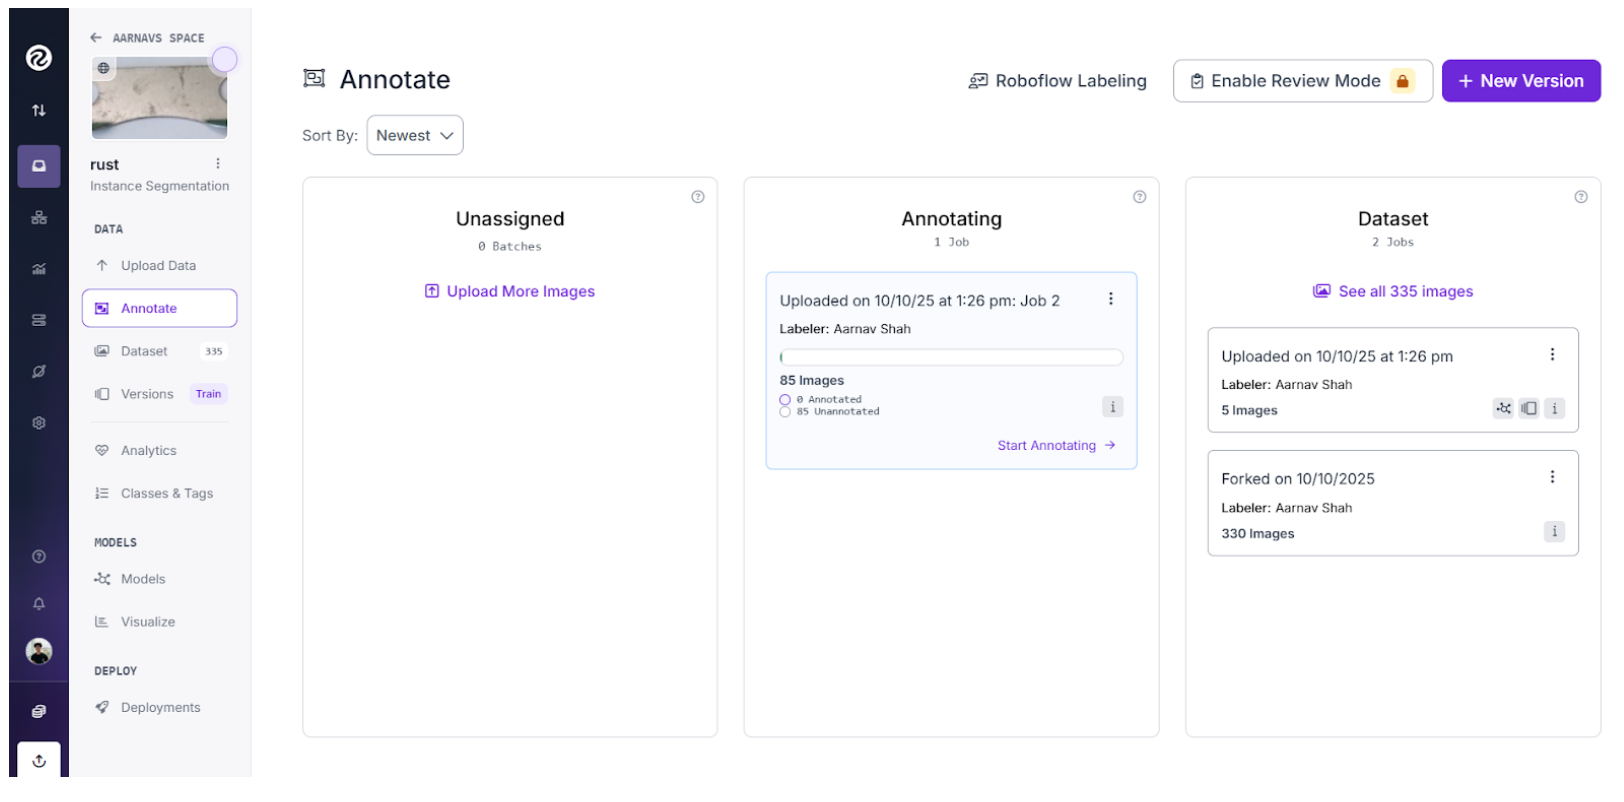
Task: Click the Roboflow logo icon
Action: click(39, 58)
